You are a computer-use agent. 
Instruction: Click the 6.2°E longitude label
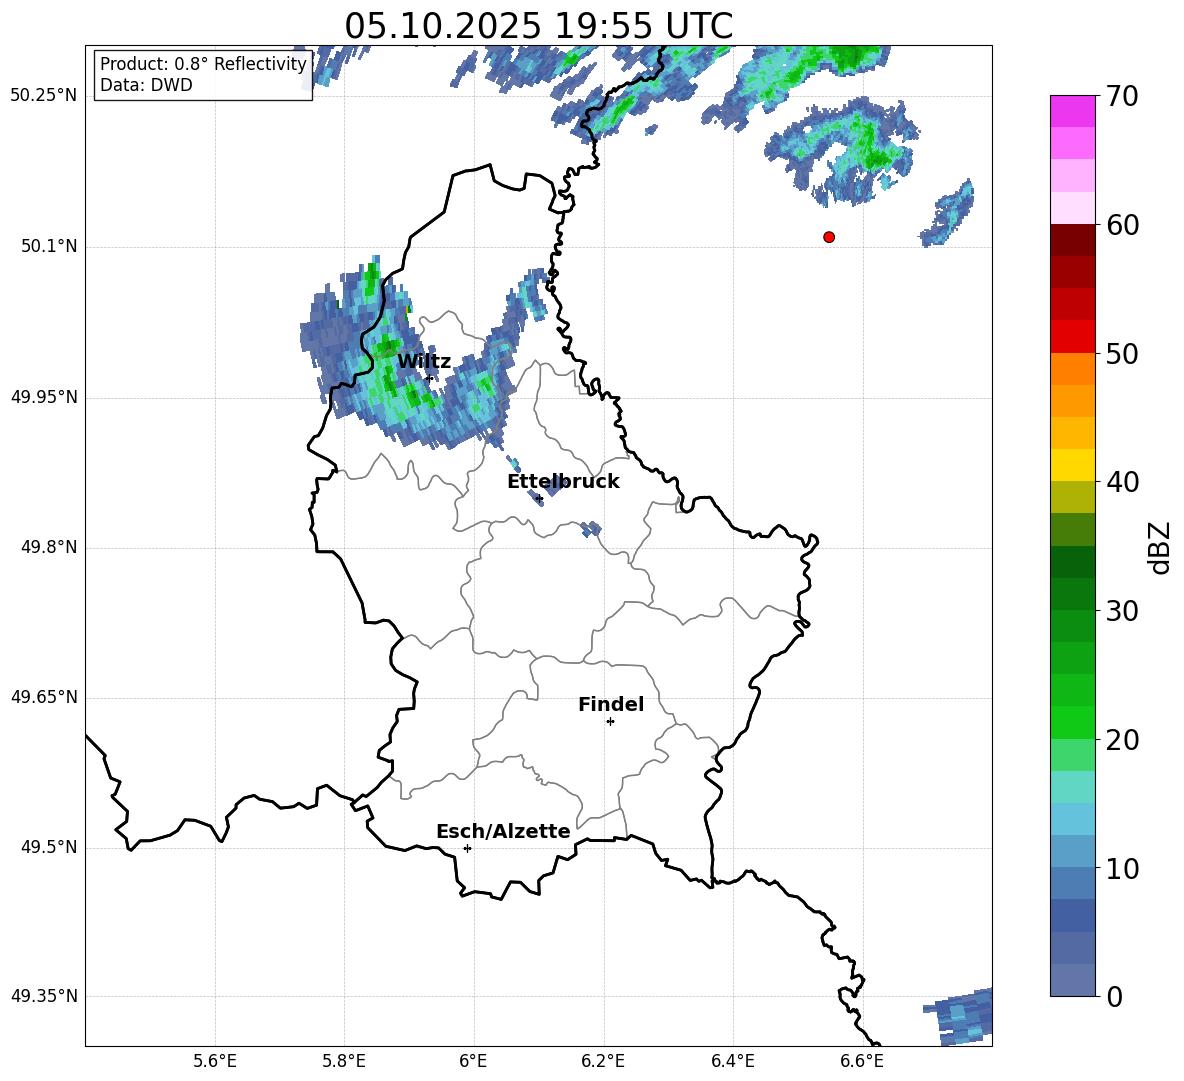(603, 1061)
